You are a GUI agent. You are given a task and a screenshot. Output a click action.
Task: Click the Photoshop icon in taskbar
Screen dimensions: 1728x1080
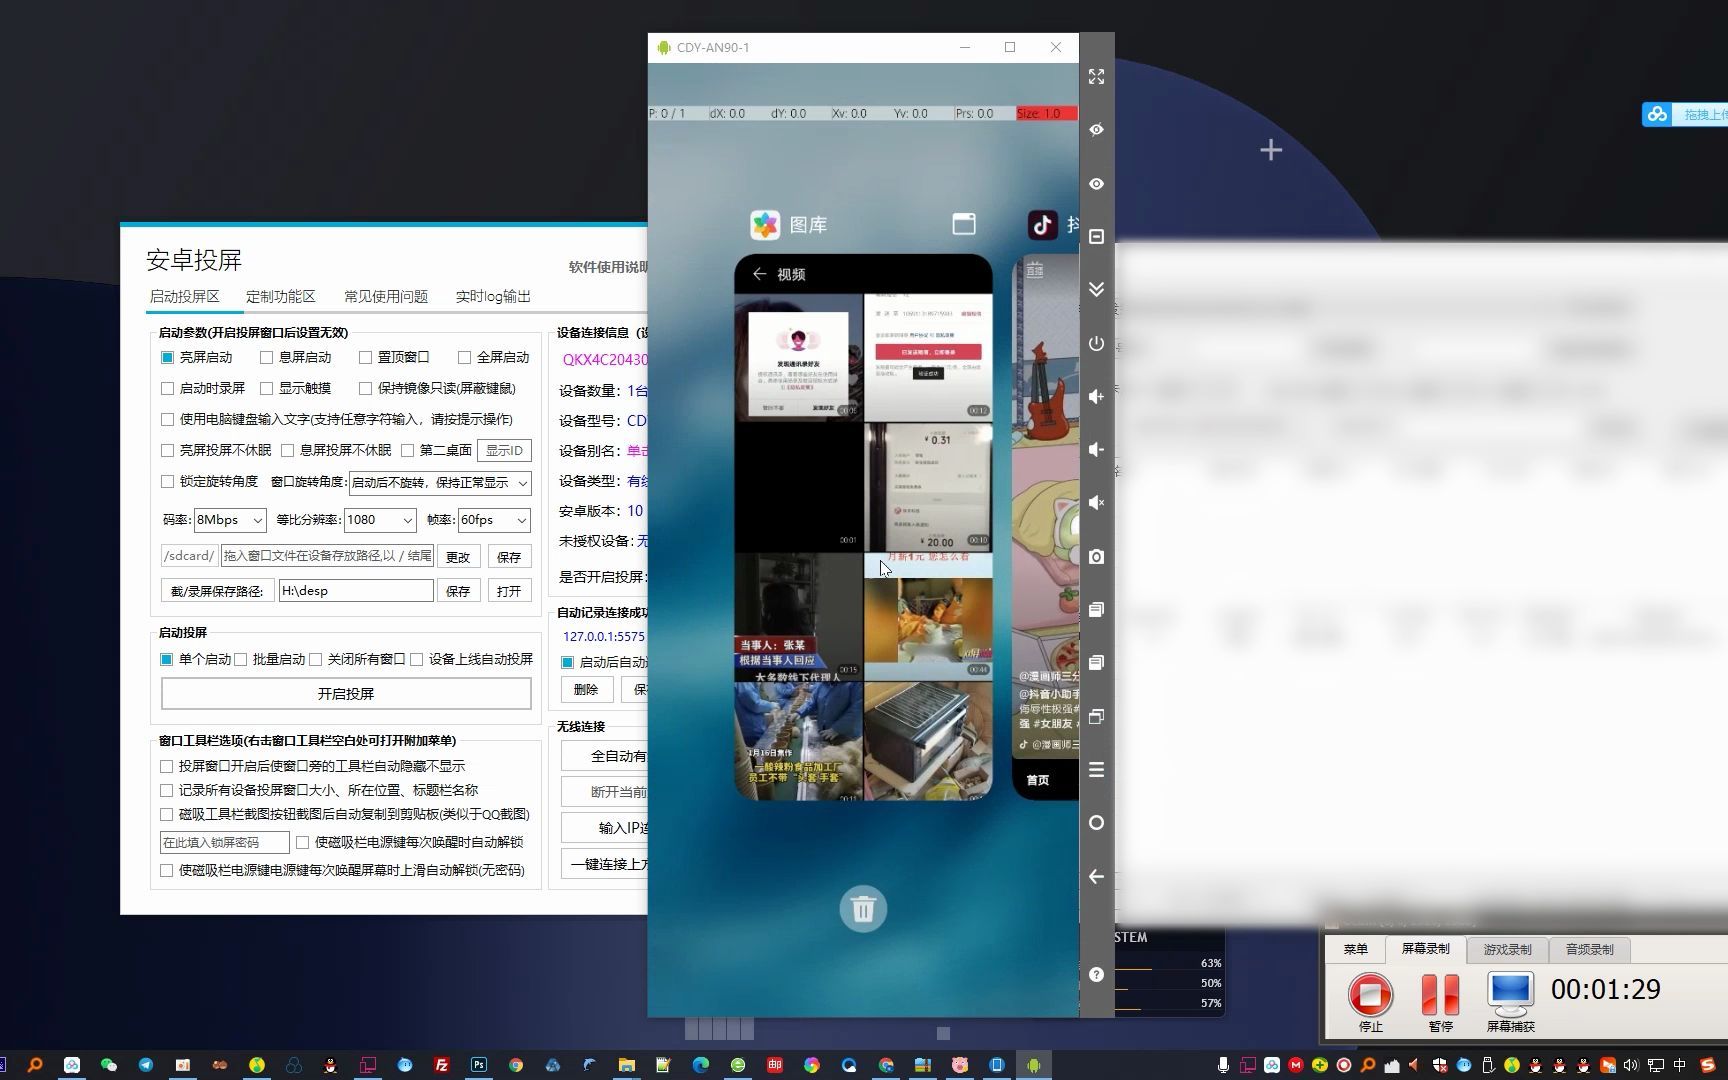point(479,1065)
